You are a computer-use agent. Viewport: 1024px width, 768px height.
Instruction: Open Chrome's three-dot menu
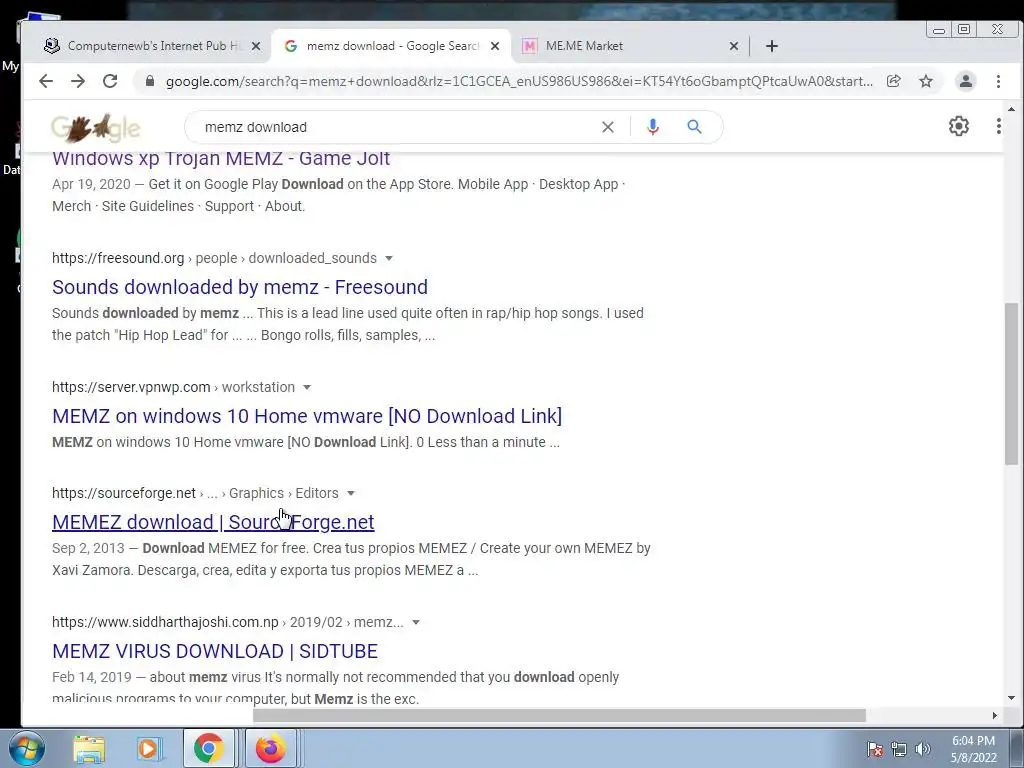coord(998,81)
